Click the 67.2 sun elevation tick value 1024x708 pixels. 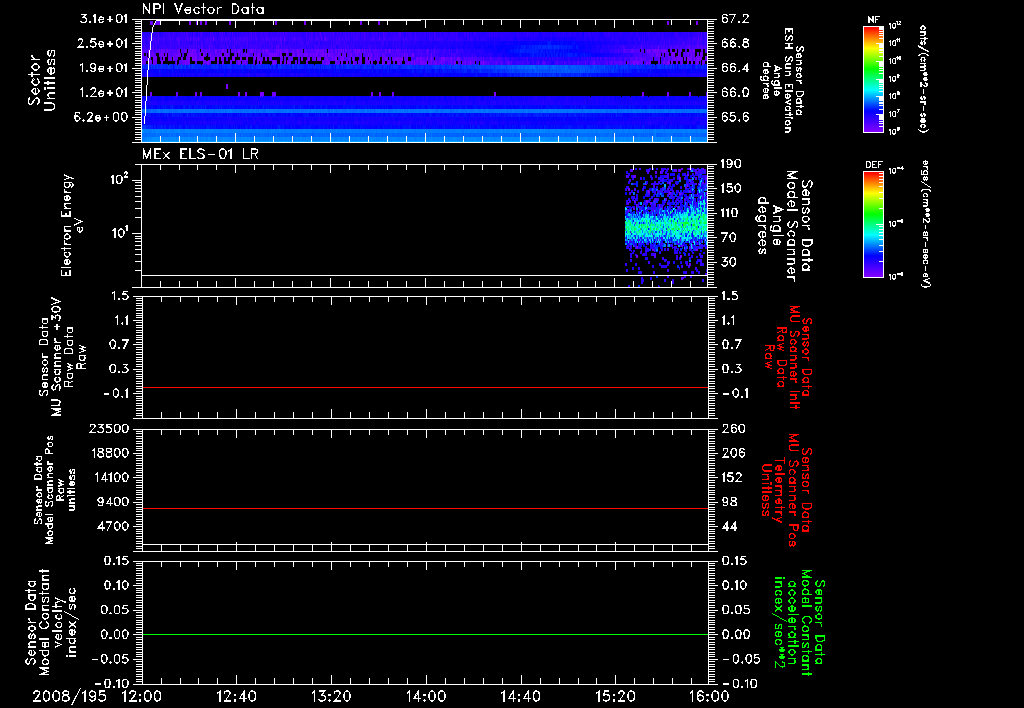point(735,19)
